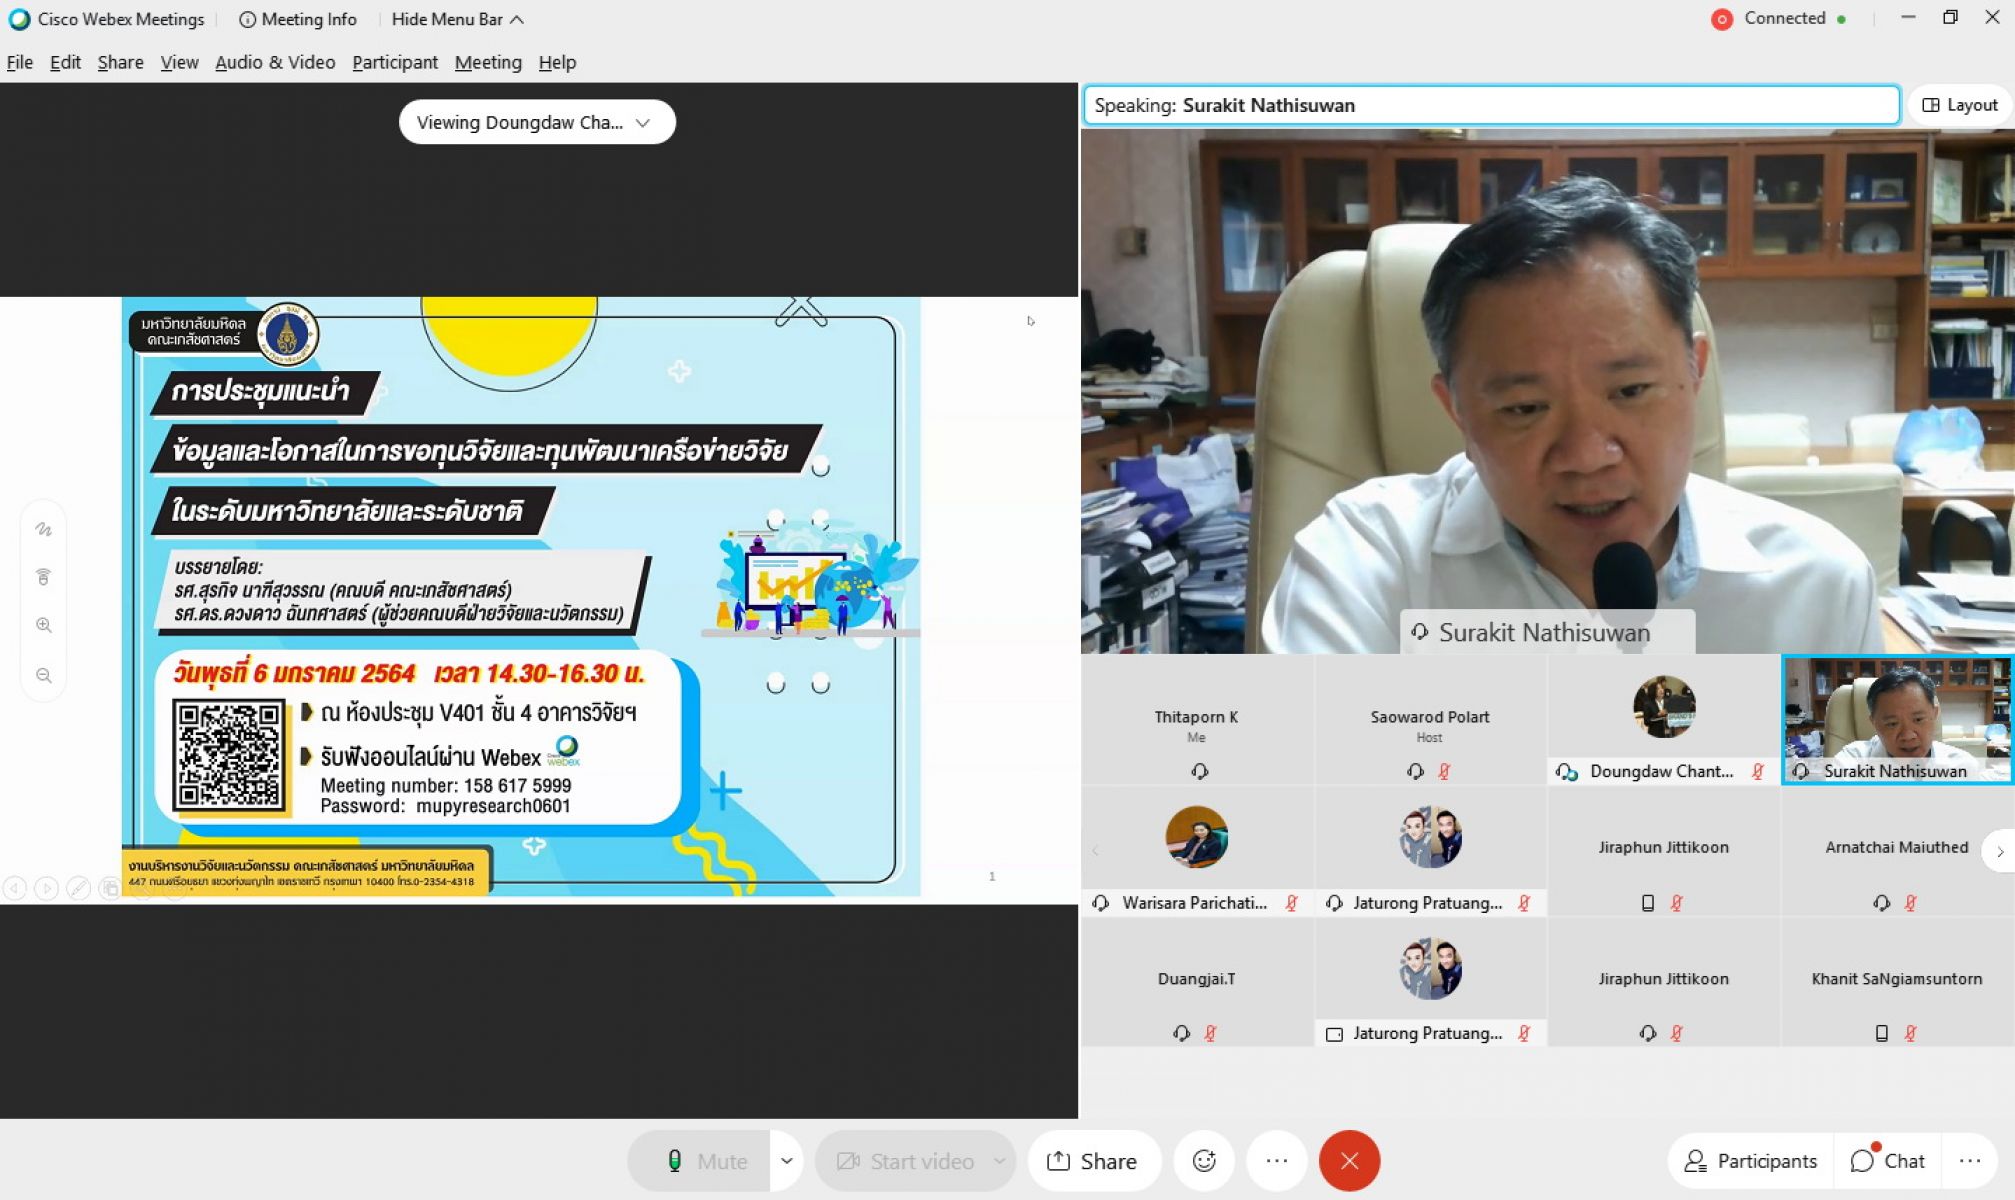Click the Khanit SaNgiamsuntorn name text

pos(1897,979)
